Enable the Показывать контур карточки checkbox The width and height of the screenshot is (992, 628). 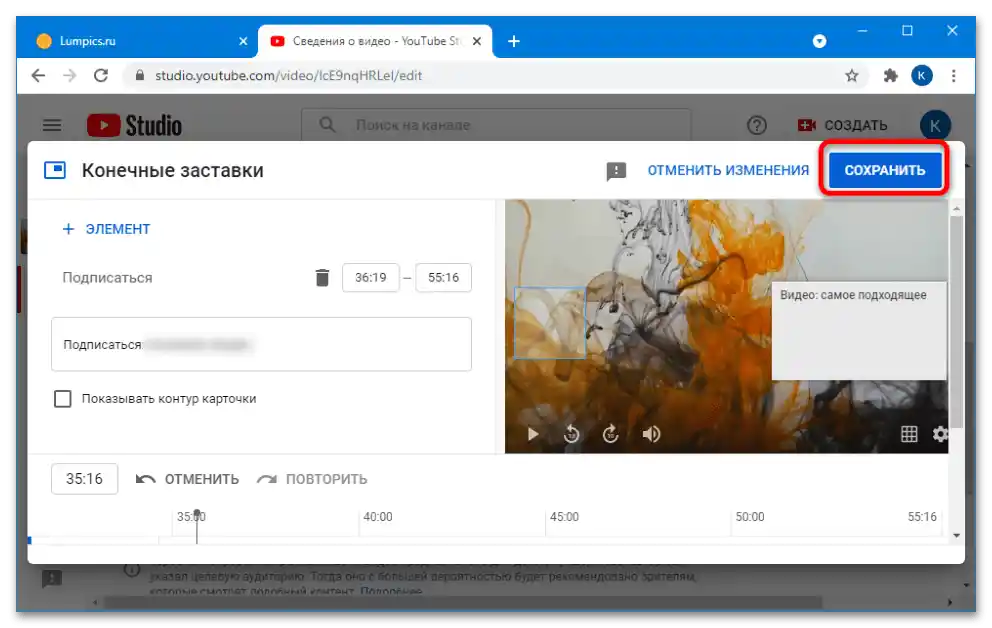tap(61, 398)
